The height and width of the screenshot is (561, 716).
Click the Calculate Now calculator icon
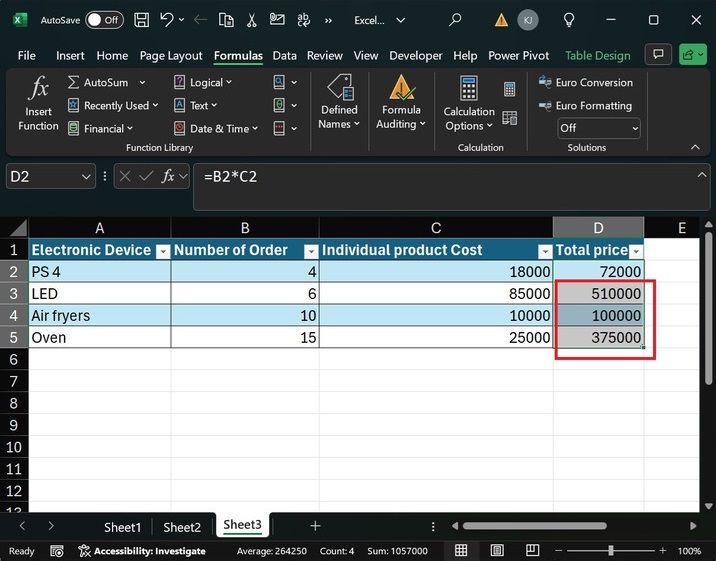[510, 90]
